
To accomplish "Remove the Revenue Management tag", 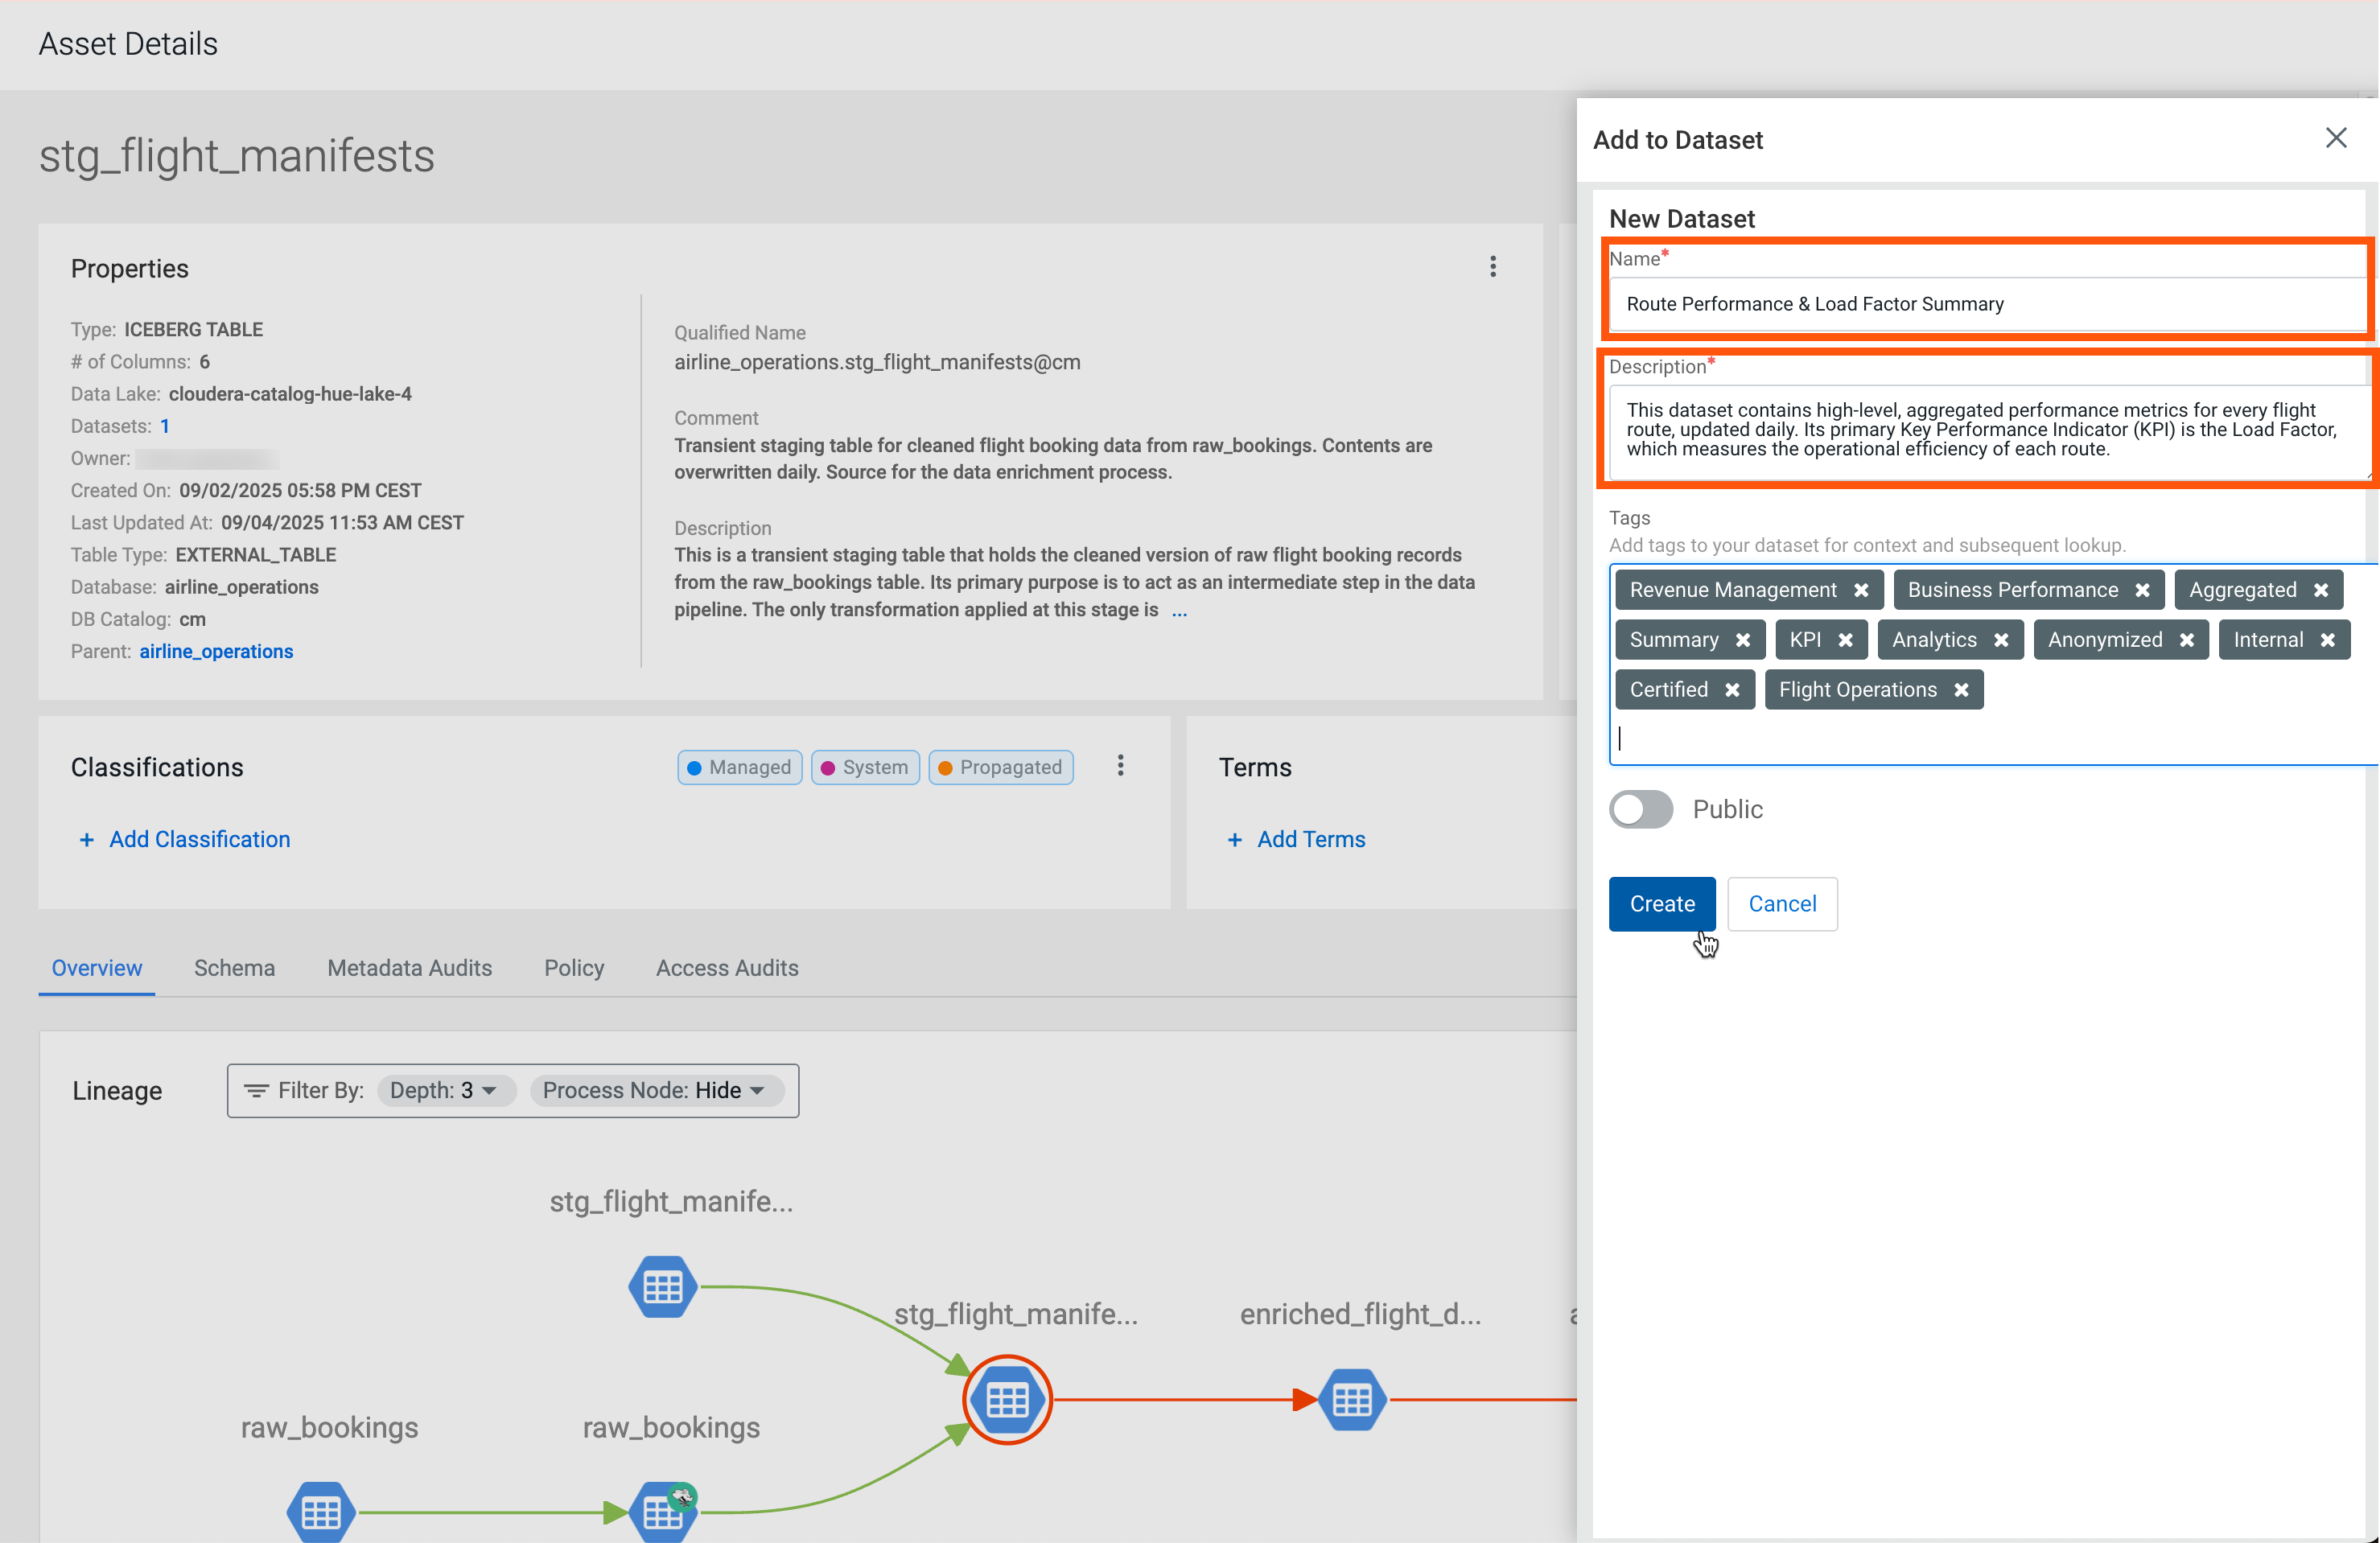I will point(1860,590).
